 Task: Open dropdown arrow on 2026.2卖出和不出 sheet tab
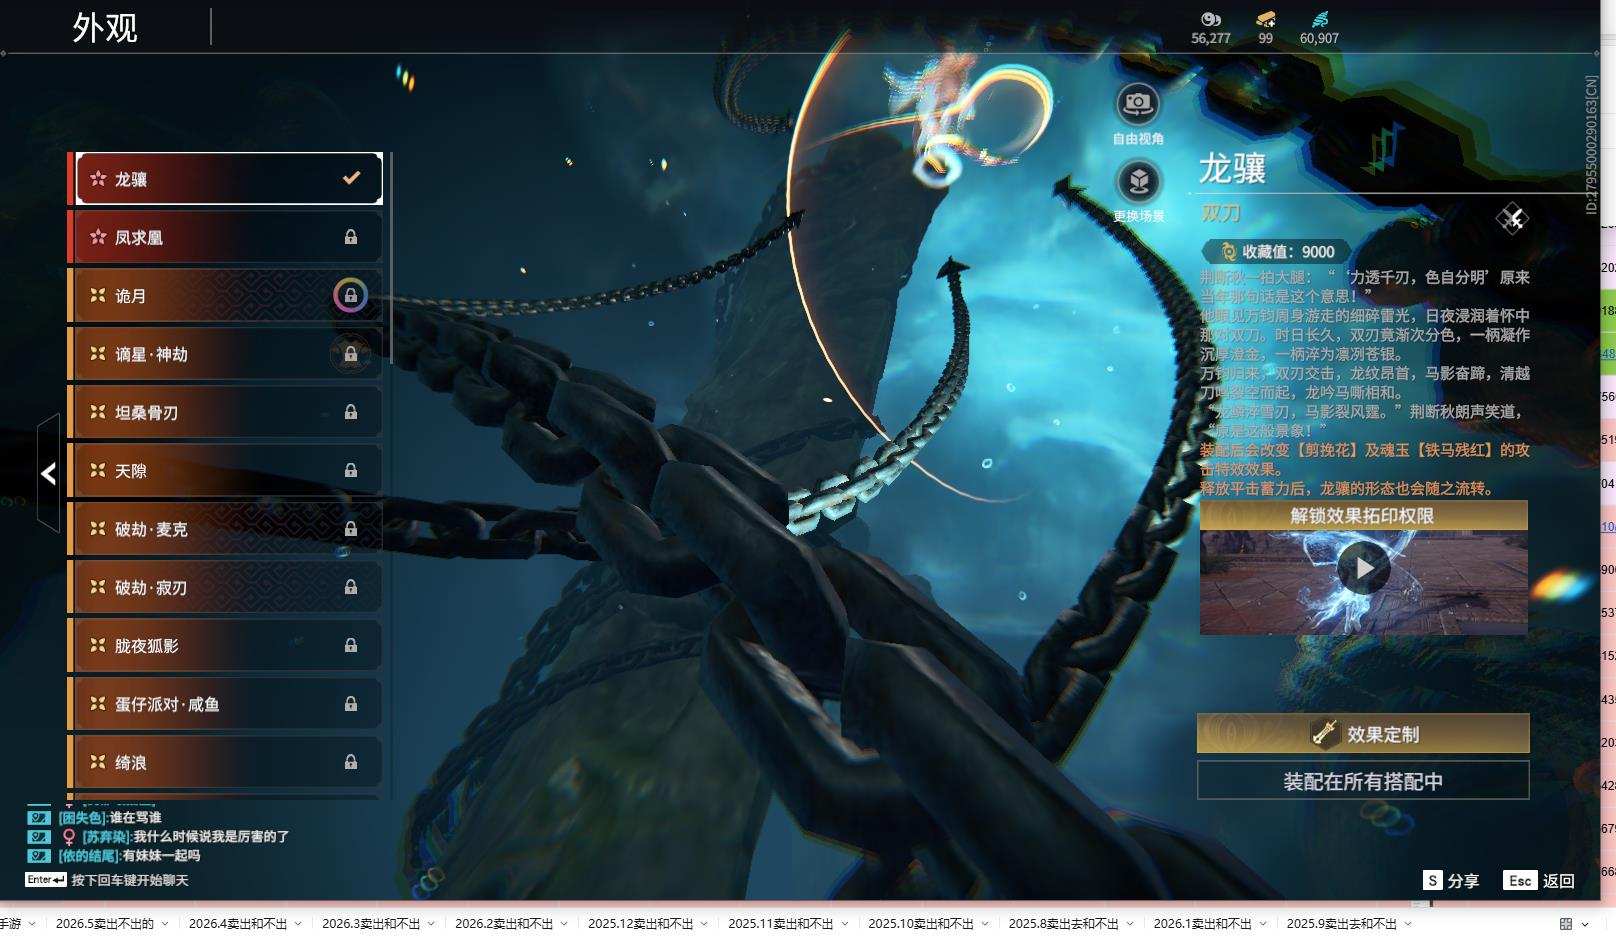click(x=564, y=924)
